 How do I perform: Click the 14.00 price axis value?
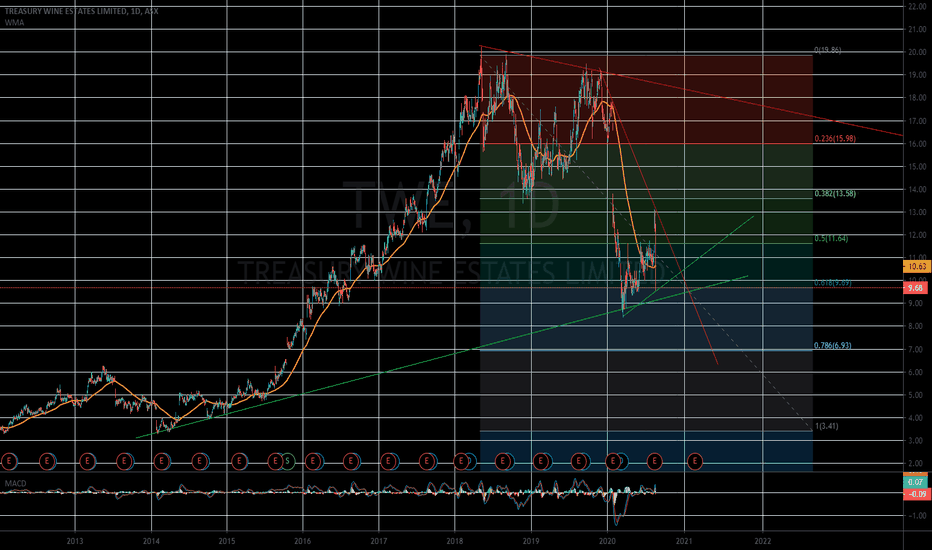click(917, 190)
